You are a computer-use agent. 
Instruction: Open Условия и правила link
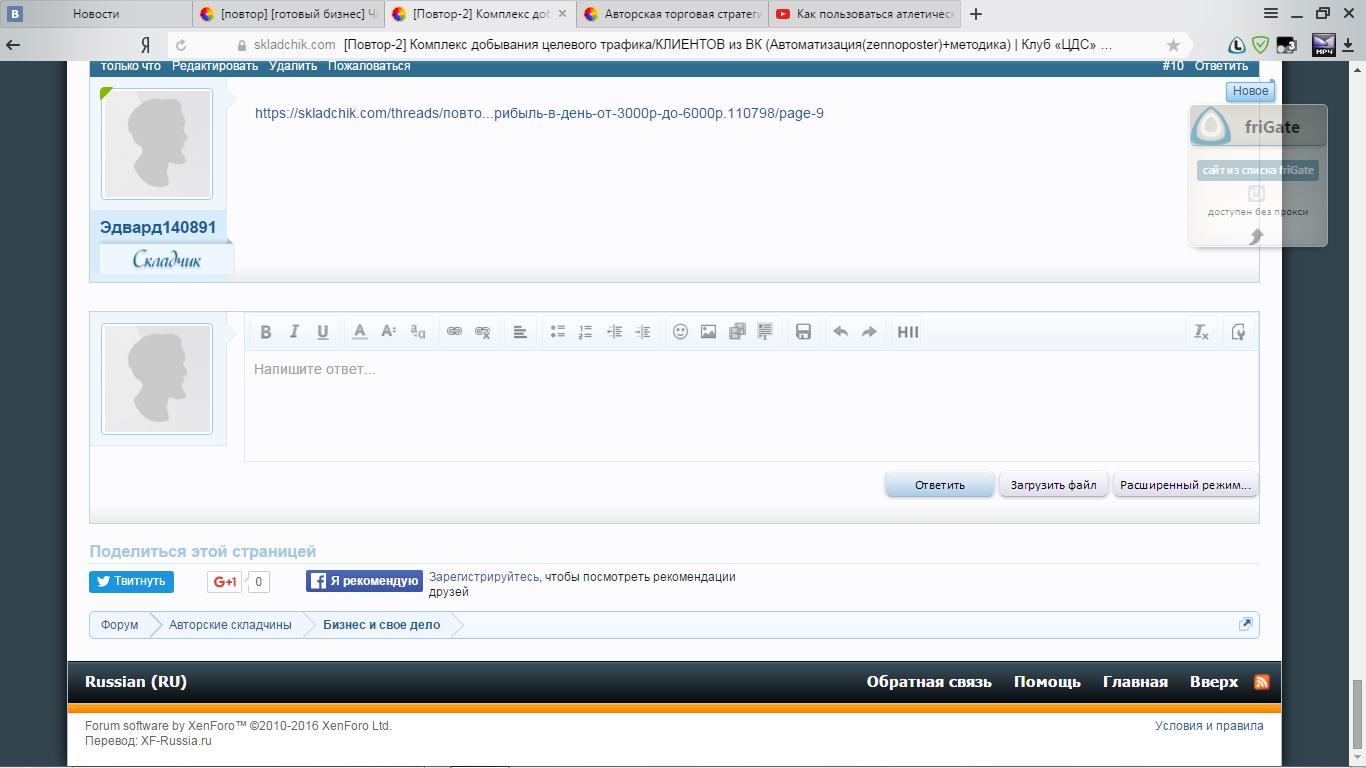pos(1209,726)
